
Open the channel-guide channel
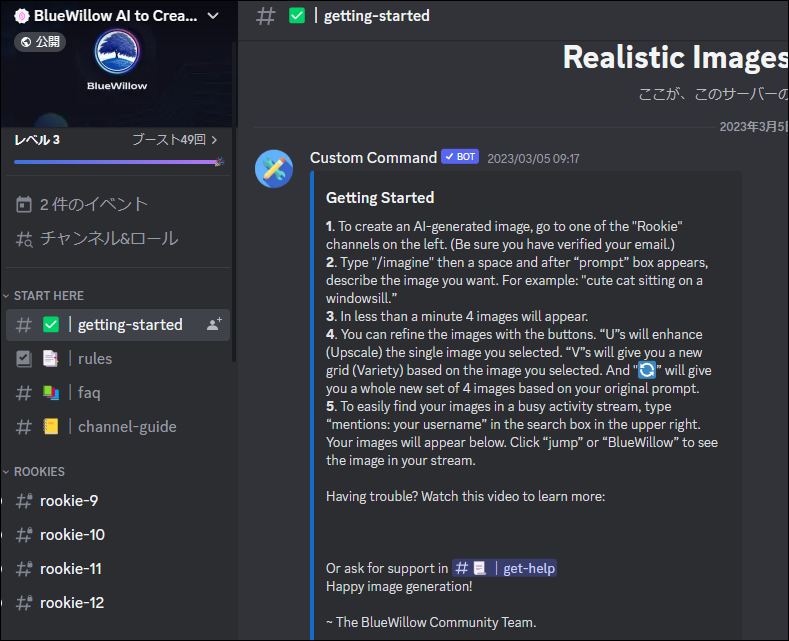point(118,427)
